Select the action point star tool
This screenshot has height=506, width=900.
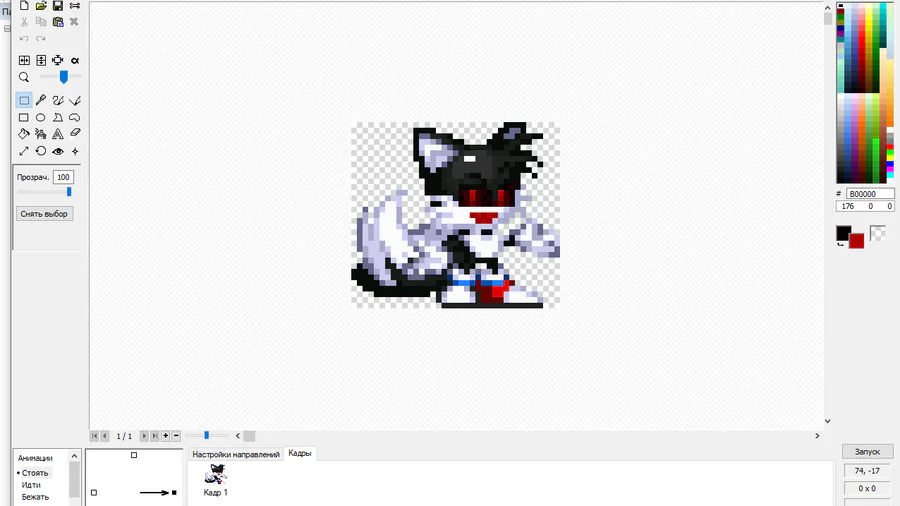click(x=75, y=151)
